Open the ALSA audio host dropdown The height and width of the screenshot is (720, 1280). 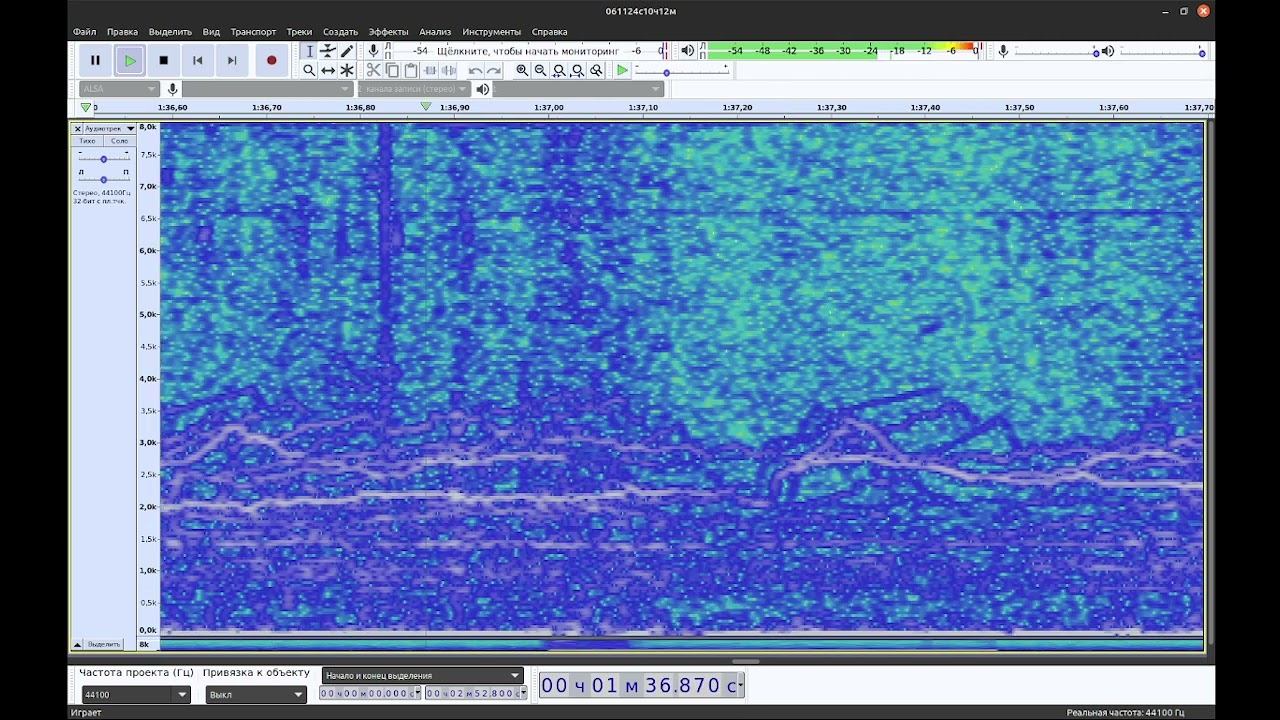[119, 89]
